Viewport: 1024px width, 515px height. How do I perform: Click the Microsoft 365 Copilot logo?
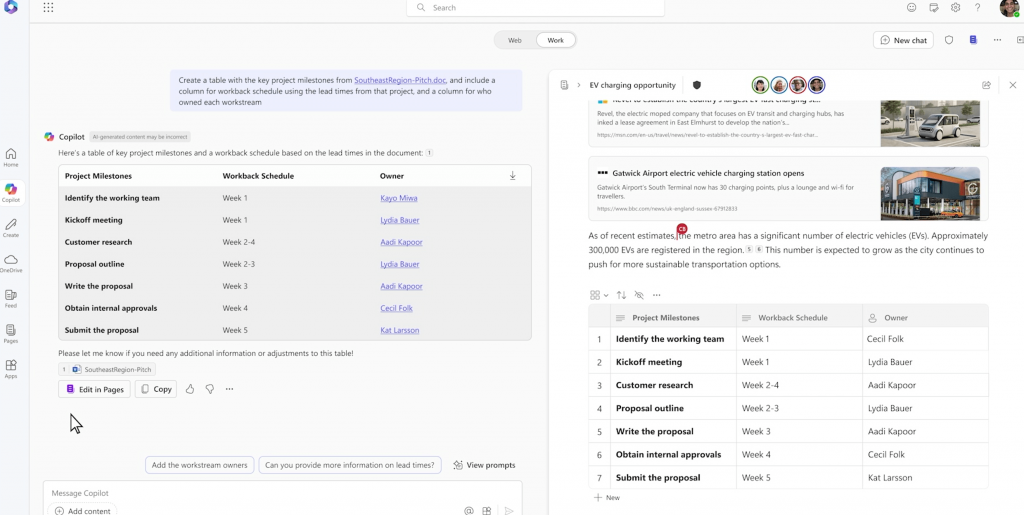point(11,8)
